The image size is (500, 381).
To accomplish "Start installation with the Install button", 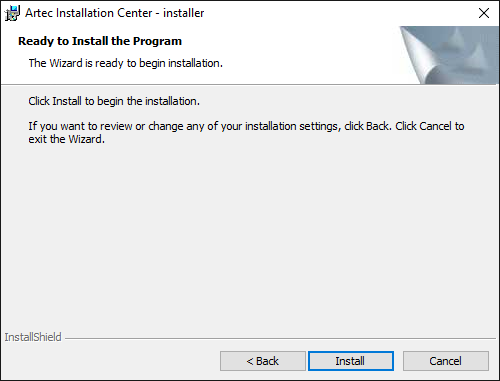I will point(351,361).
